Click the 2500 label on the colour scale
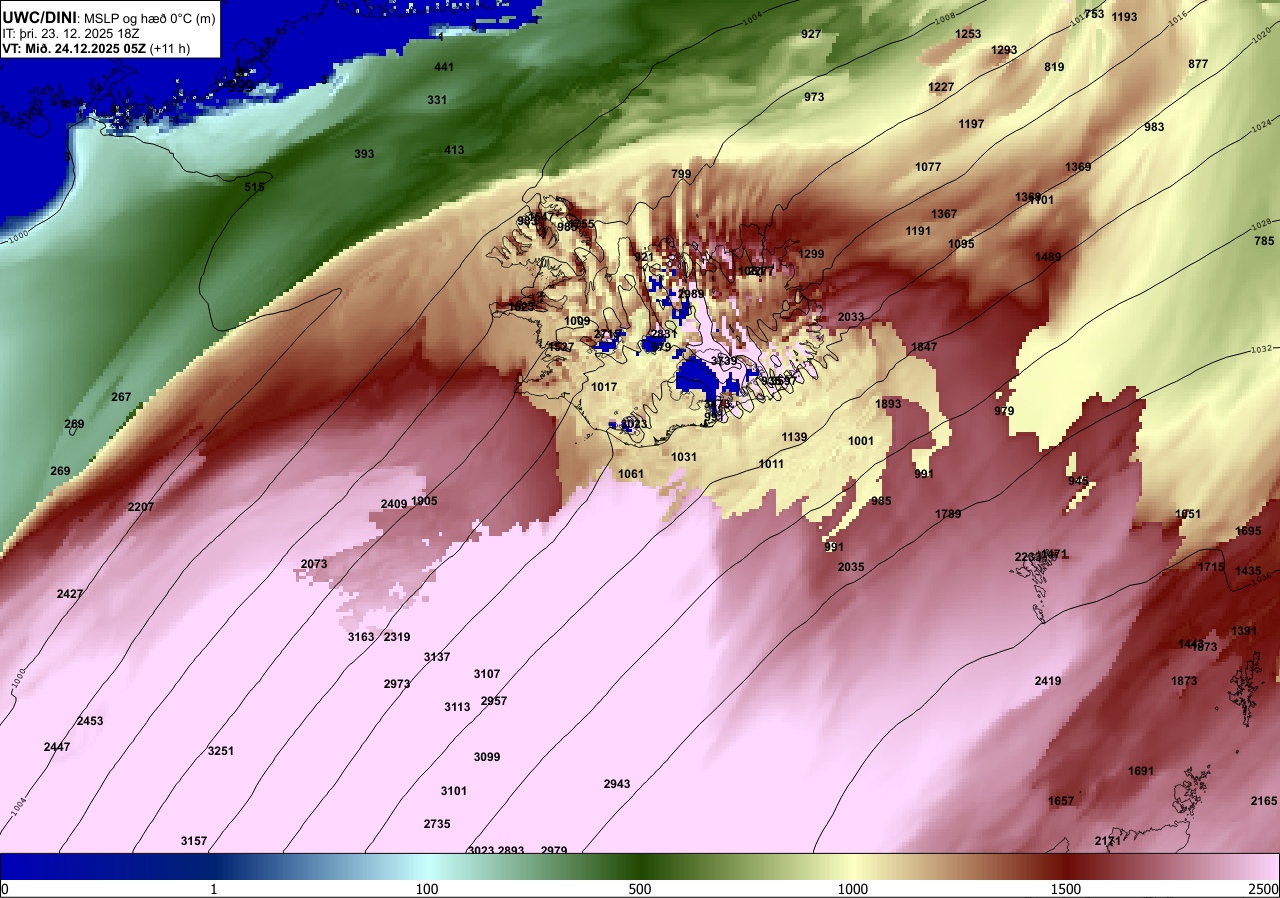Image resolution: width=1280 pixels, height=898 pixels. [x=1263, y=889]
